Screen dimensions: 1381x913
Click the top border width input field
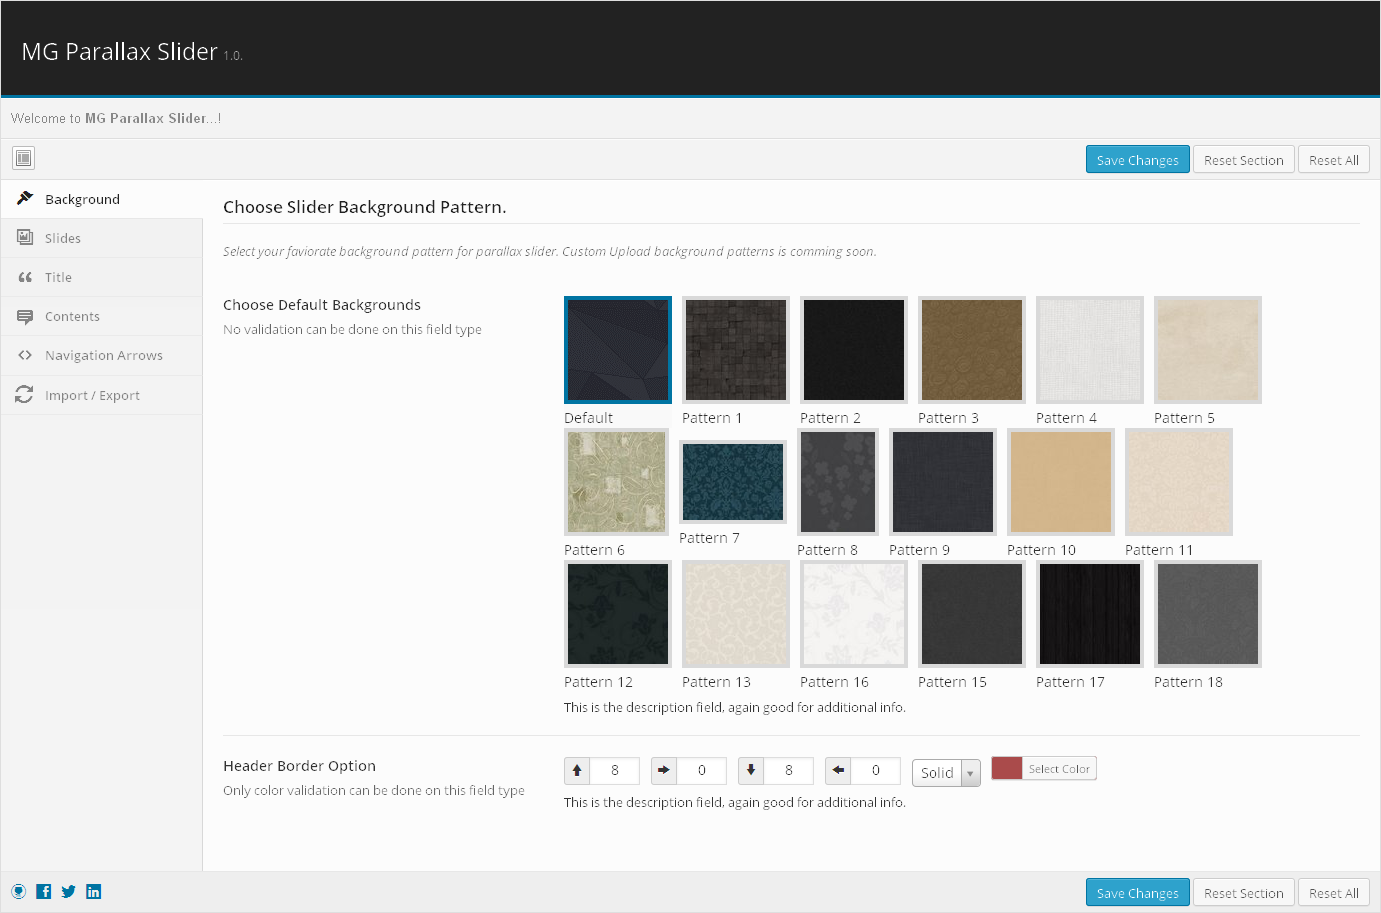pos(614,770)
